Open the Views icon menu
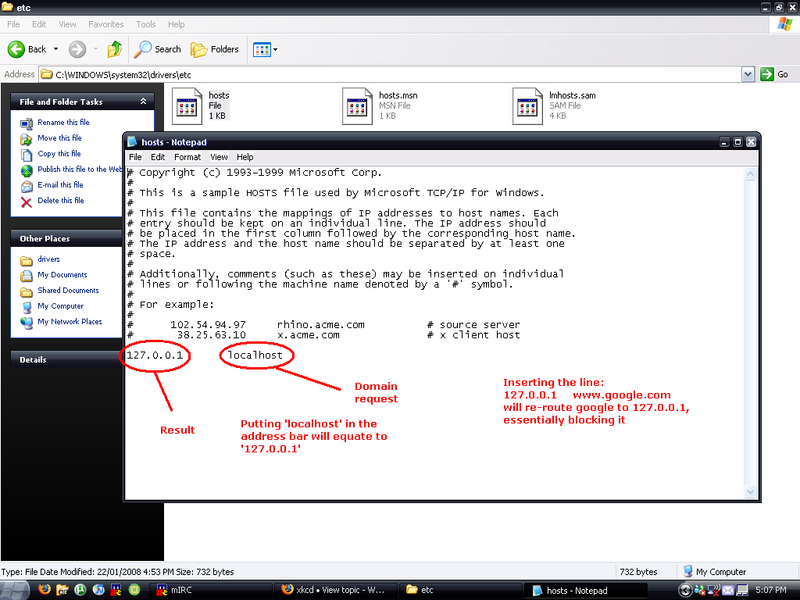The width and height of the screenshot is (800, 600). [261, 49]
